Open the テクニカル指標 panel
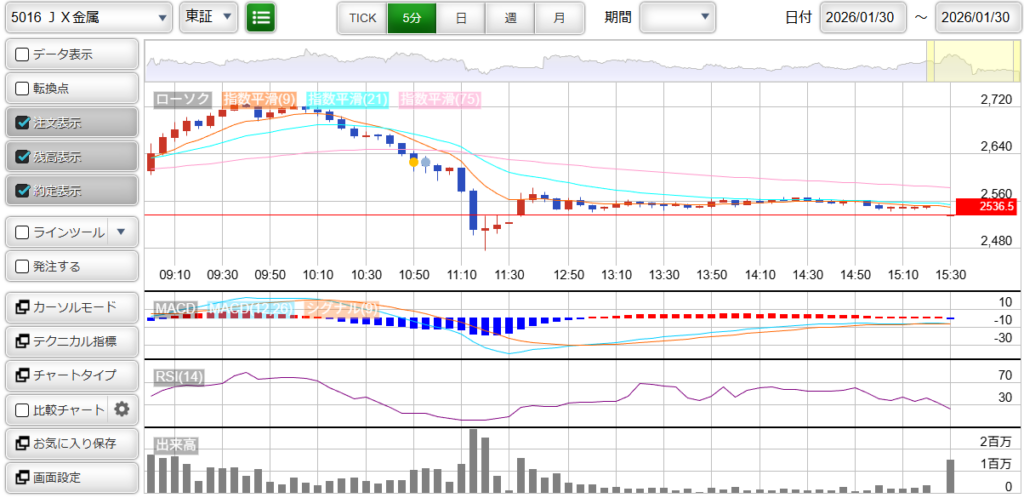This screenshot has width=1024, height=498. click(x=70, y=341)
